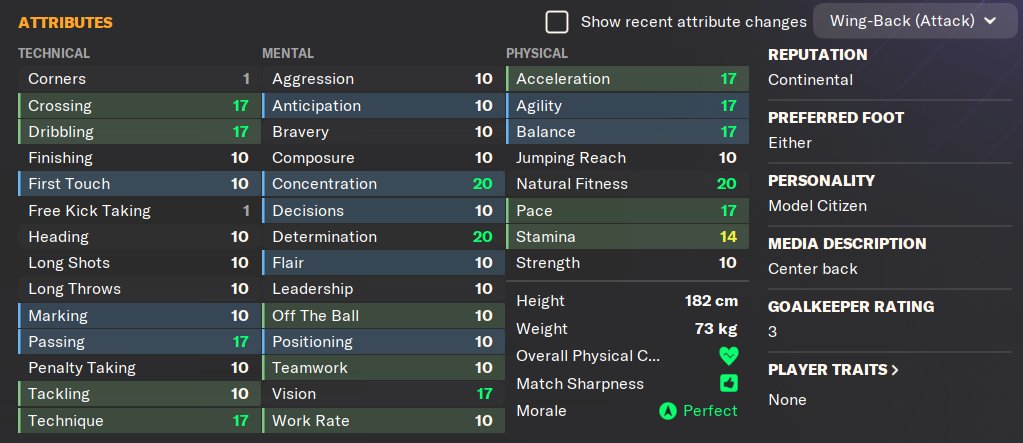Select the Concentration attribute row

380,184
